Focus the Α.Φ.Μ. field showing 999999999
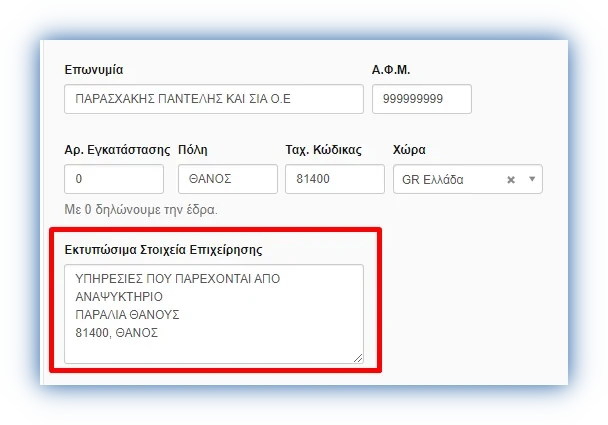Screen dimensions: 608x425 pos(421,99)
